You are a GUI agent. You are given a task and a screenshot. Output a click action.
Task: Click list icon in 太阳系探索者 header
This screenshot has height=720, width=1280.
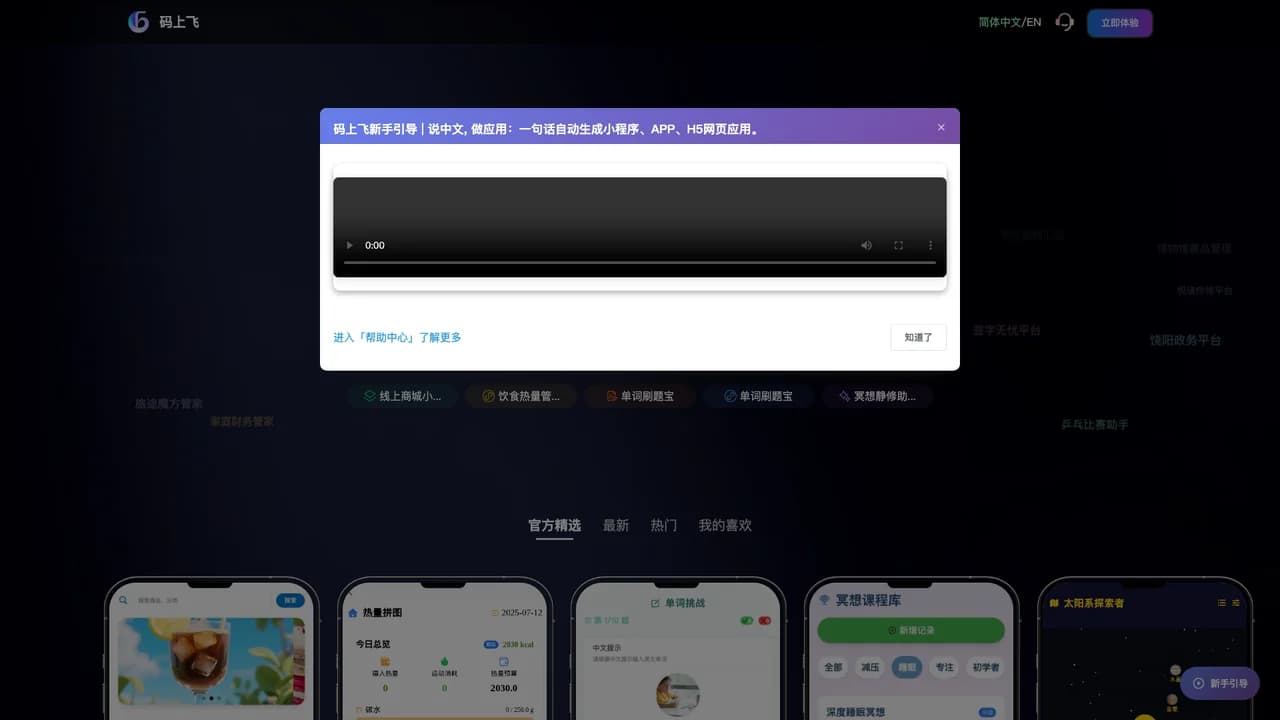pyautogui.click(x=1222, y=603)
